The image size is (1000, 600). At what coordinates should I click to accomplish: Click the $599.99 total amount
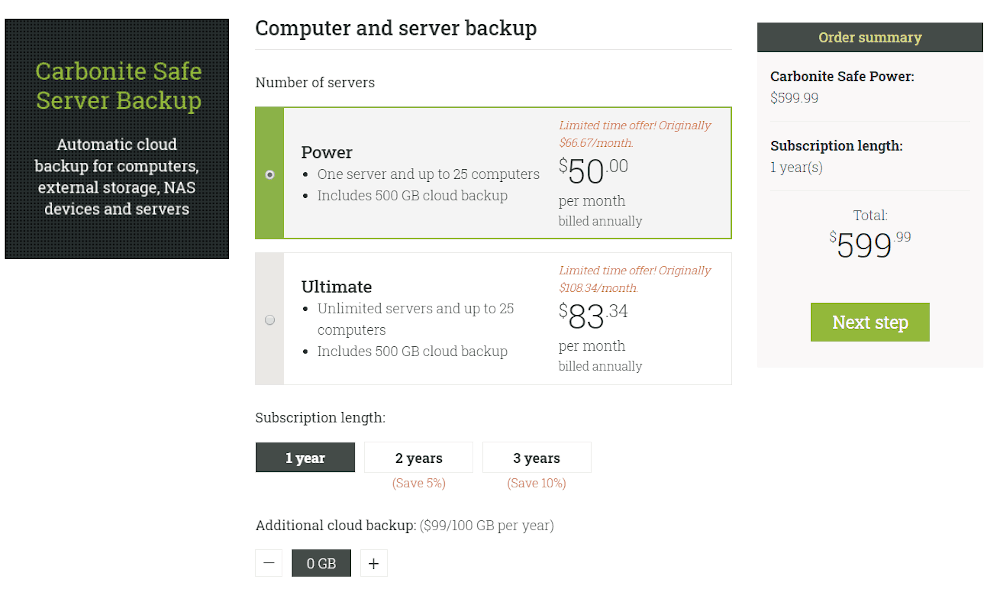[870, 244]
